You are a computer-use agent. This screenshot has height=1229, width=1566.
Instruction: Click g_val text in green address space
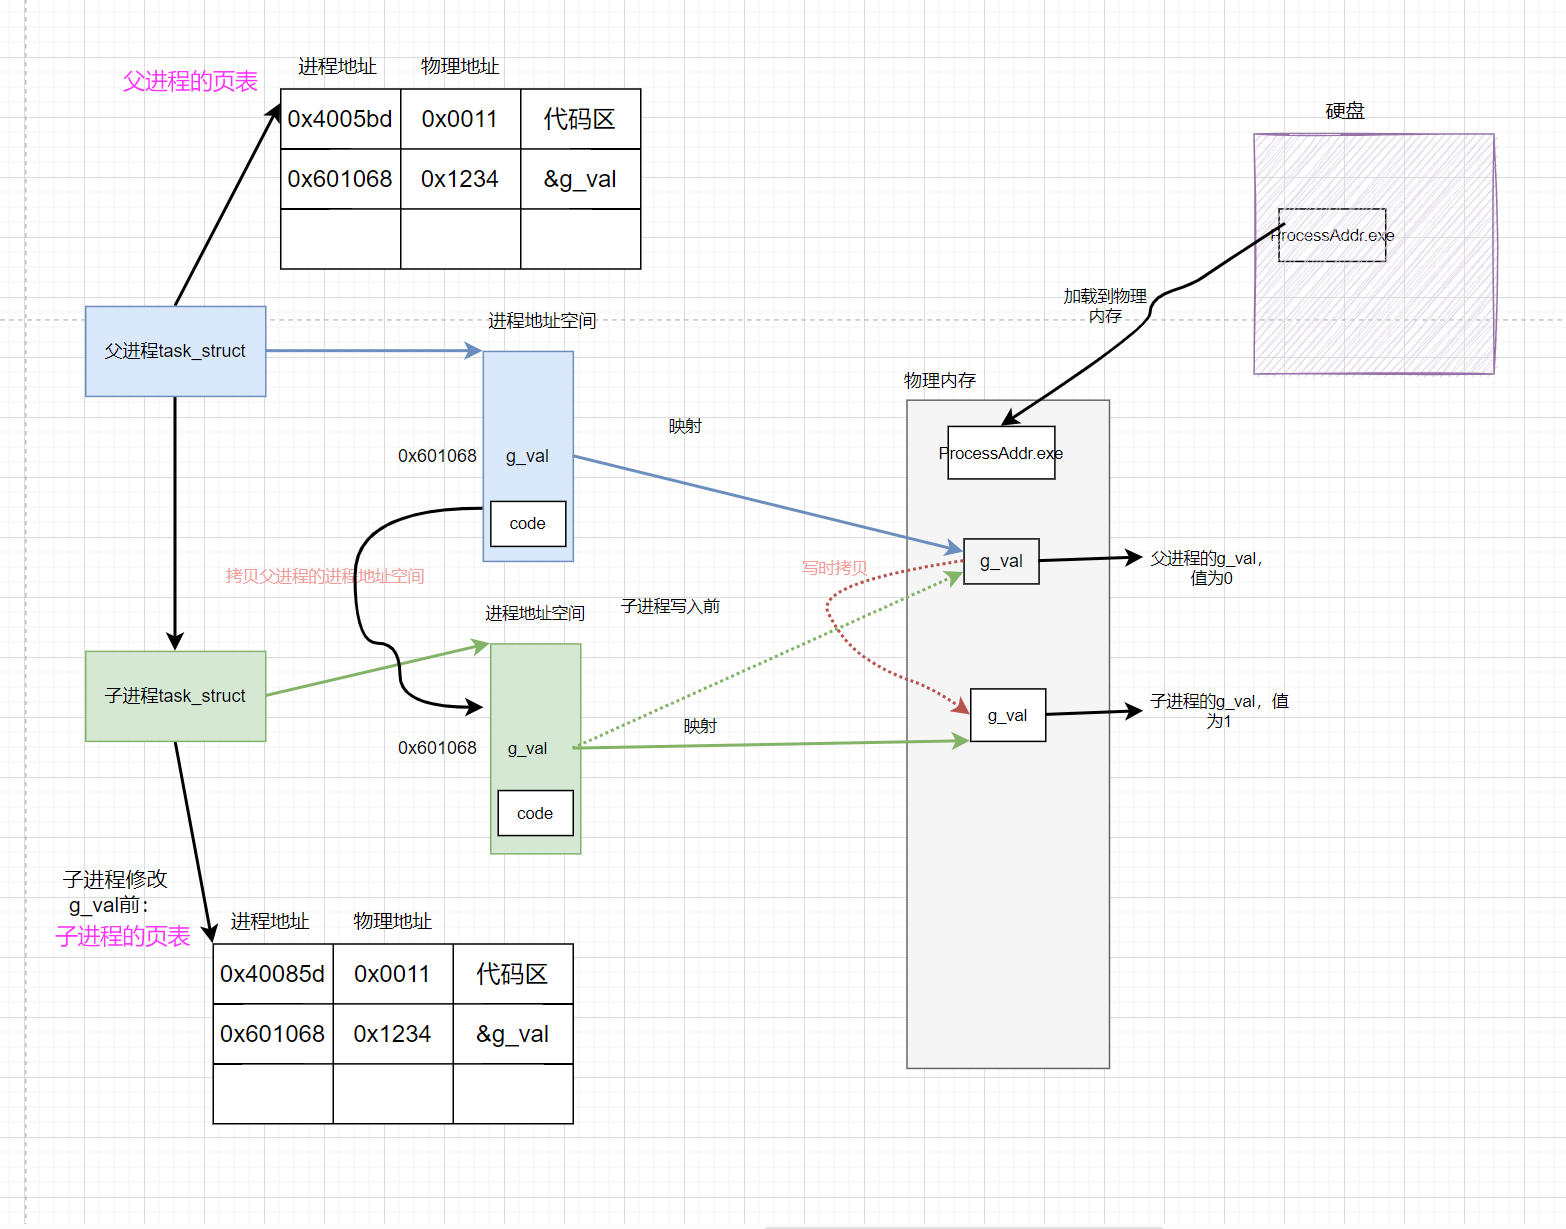[x=527, y=748]
